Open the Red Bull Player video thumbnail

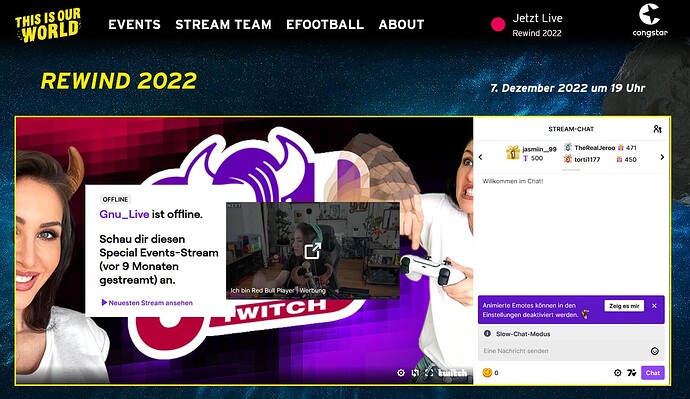pos(313,250)
